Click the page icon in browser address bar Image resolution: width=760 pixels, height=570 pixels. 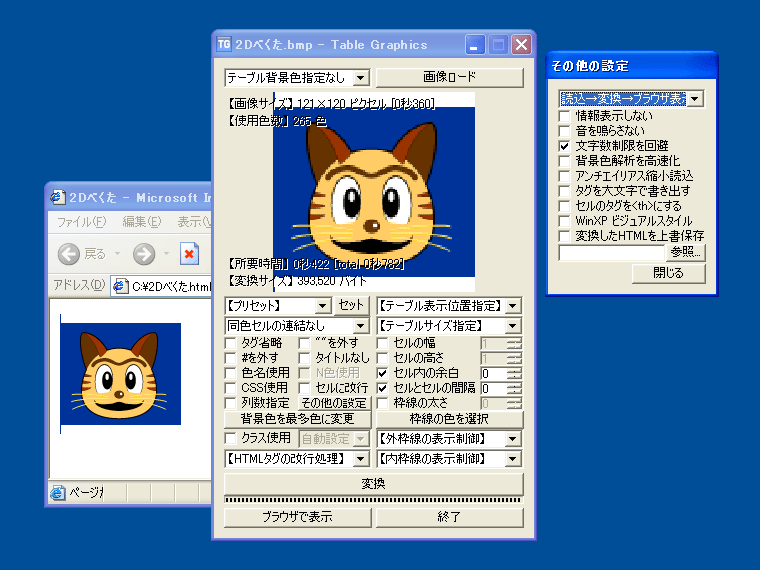point(120,286)
